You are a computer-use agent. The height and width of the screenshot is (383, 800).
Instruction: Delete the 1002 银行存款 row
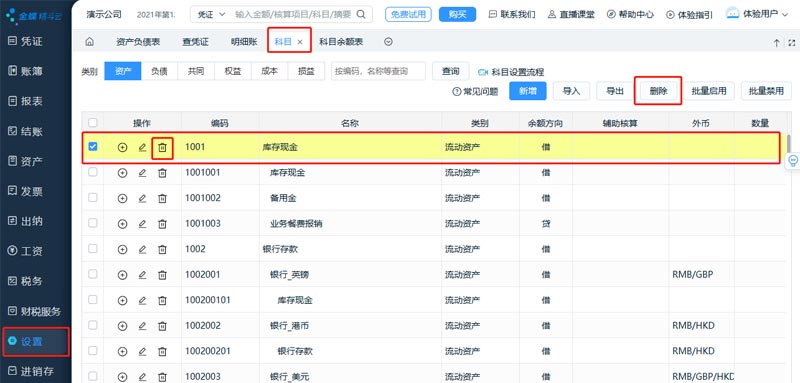point(162,249)
